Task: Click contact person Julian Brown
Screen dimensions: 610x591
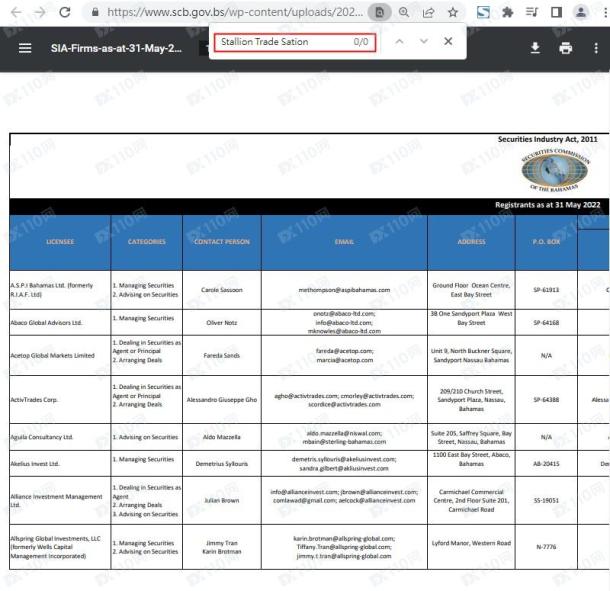Action: (222, 501)
